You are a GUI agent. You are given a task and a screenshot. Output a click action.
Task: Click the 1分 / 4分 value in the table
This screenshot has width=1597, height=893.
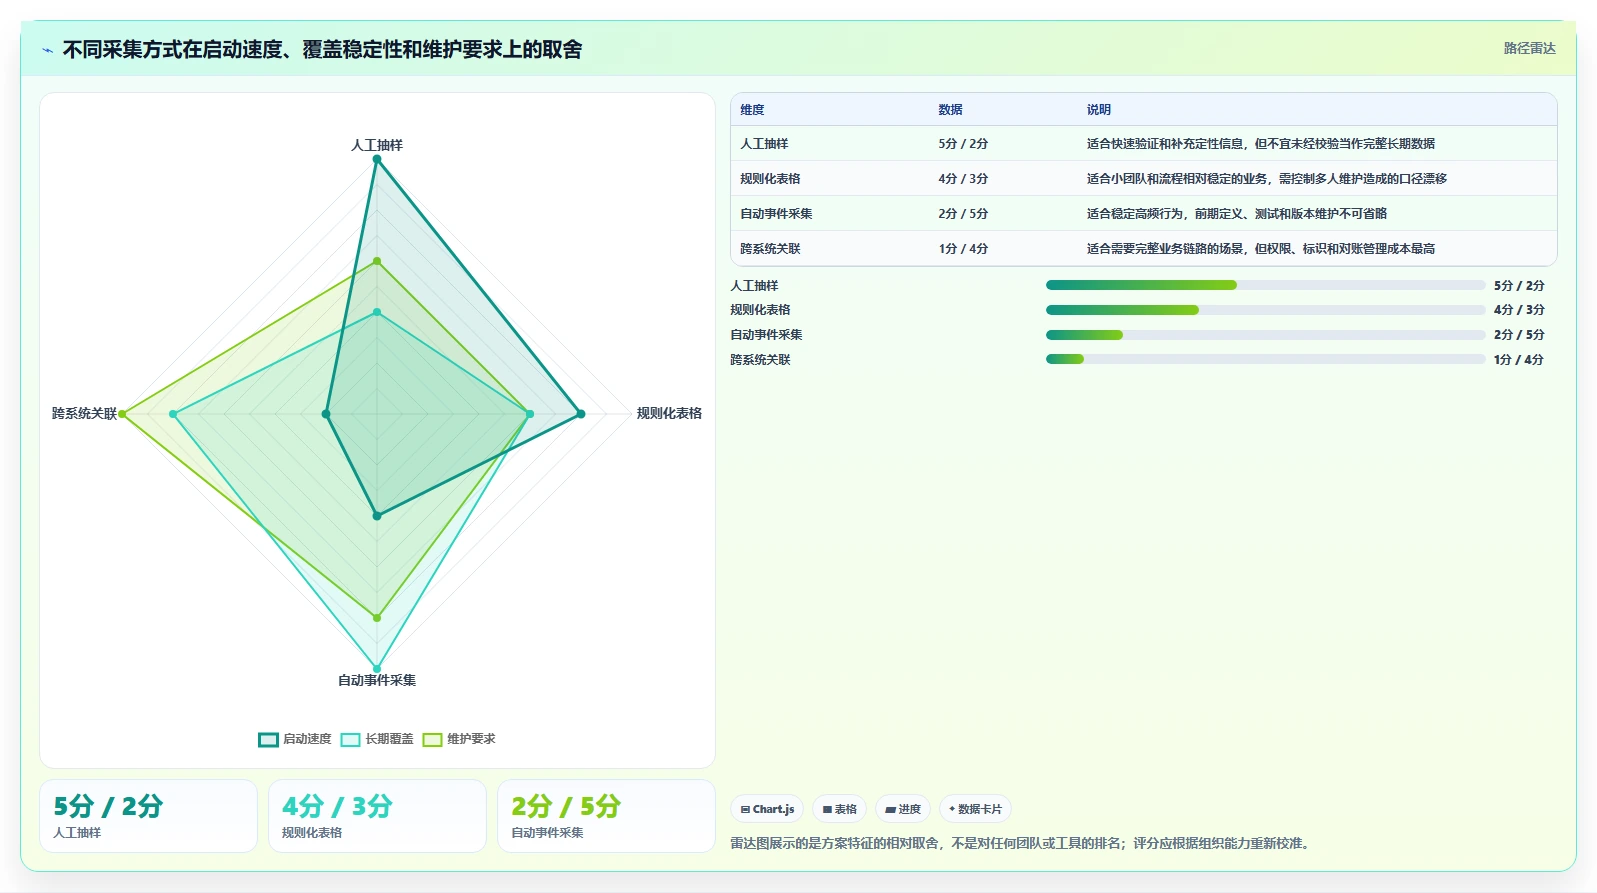click(x=963, y=249)
